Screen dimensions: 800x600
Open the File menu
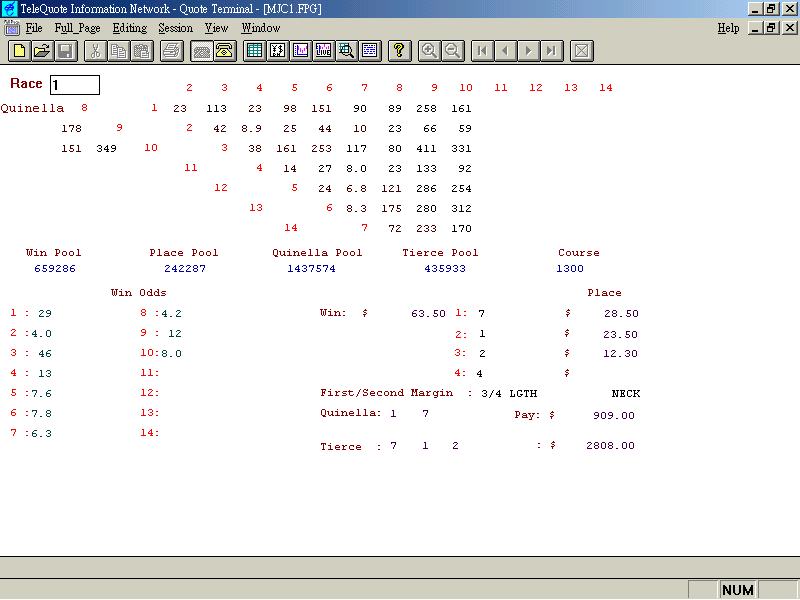click(x=34, y=28)
